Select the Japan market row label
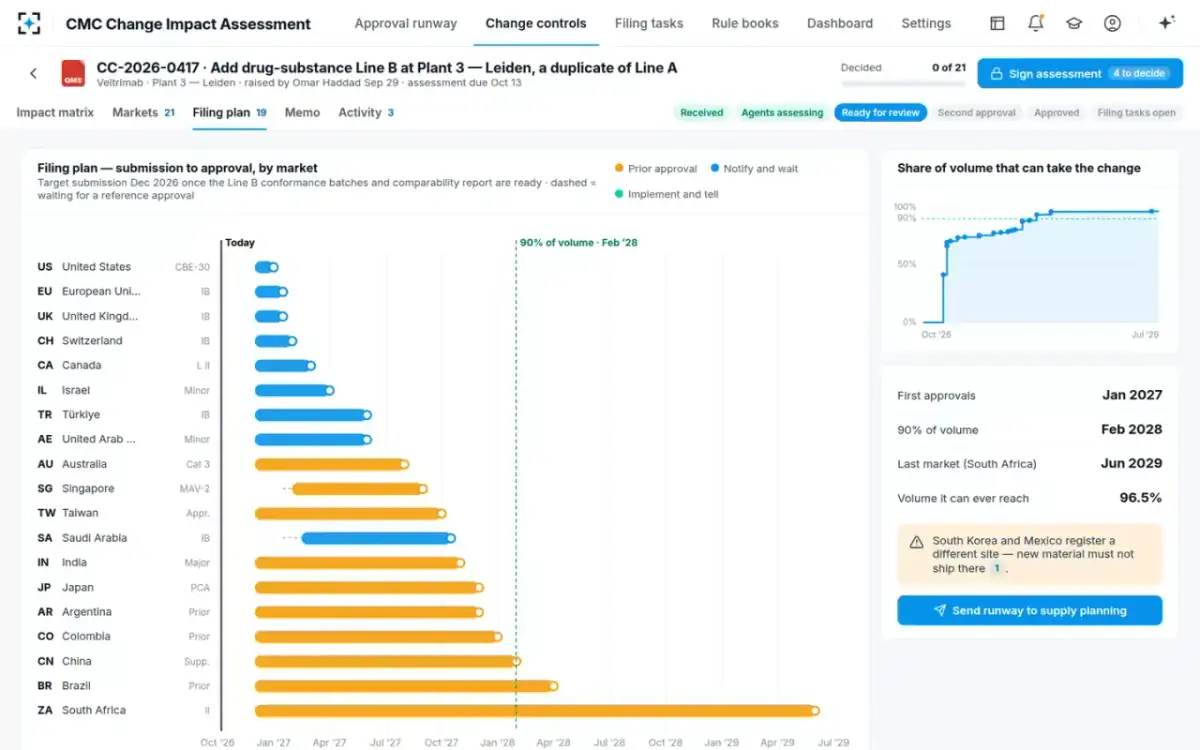The width and height of the screenshot is (1200, 750). tap(78, 587)
